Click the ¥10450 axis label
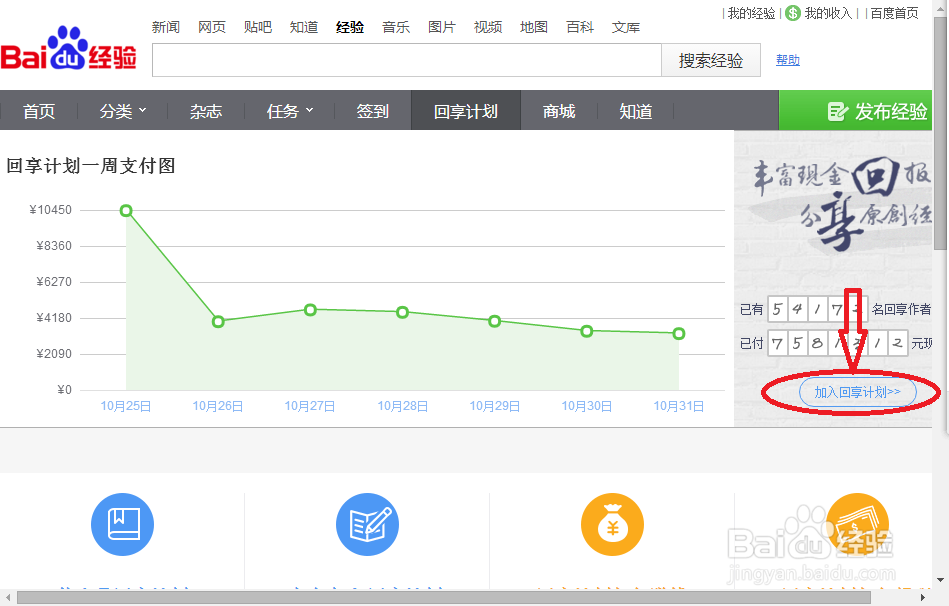The height and width of the screenshot is (606, 949). 50,210
